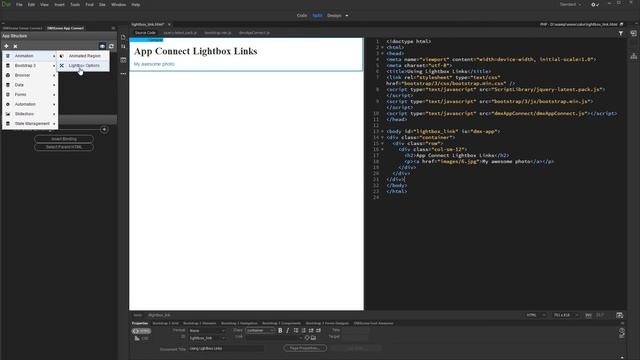Click Select Parent HTML button
Screen dimensions: 640x360
click(x=64, y=147)
